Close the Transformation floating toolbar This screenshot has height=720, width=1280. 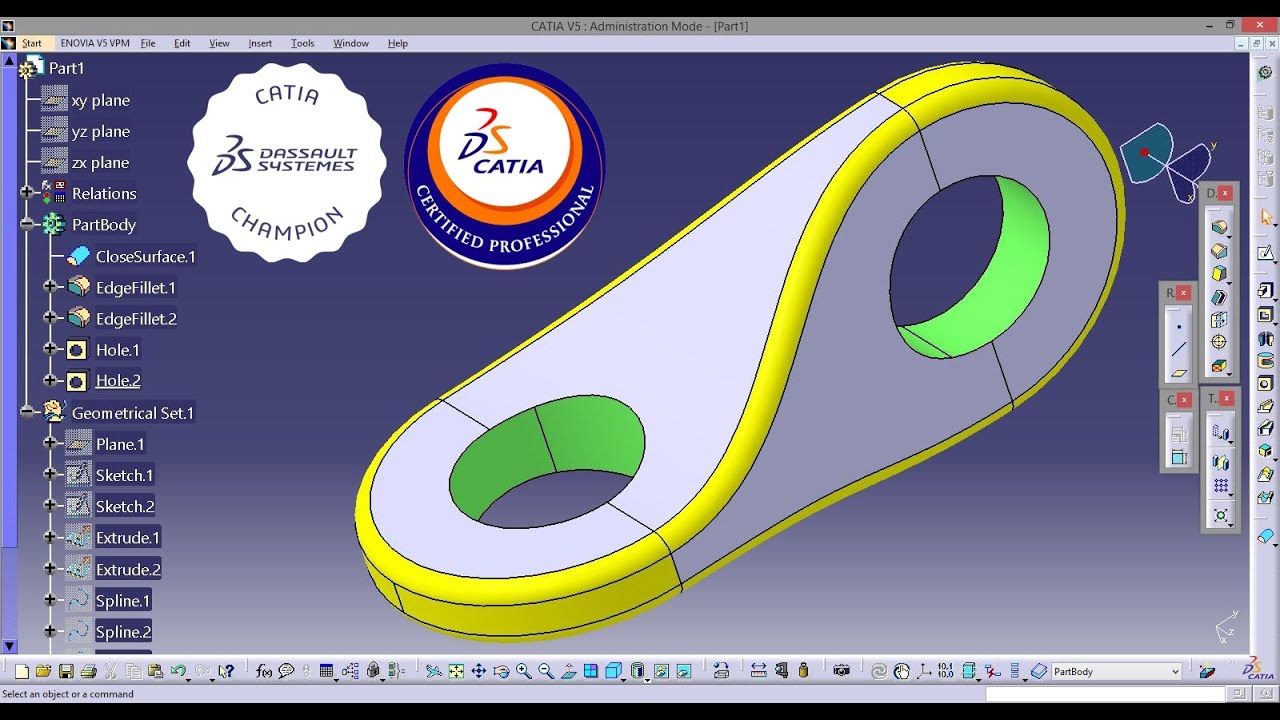tap(1226, 398)
